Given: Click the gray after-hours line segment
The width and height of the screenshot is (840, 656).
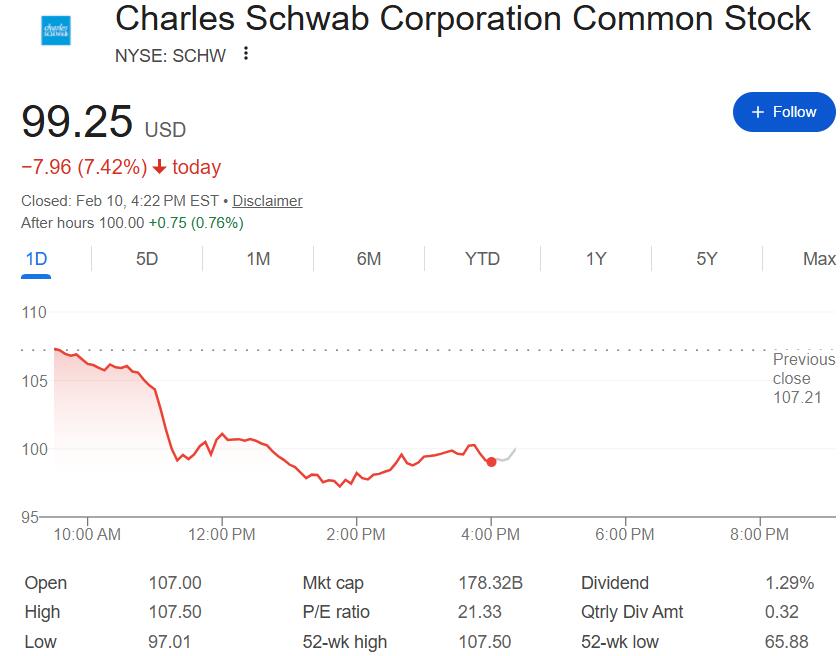Looking at the screenshot, I should click(x=506, y=456).
